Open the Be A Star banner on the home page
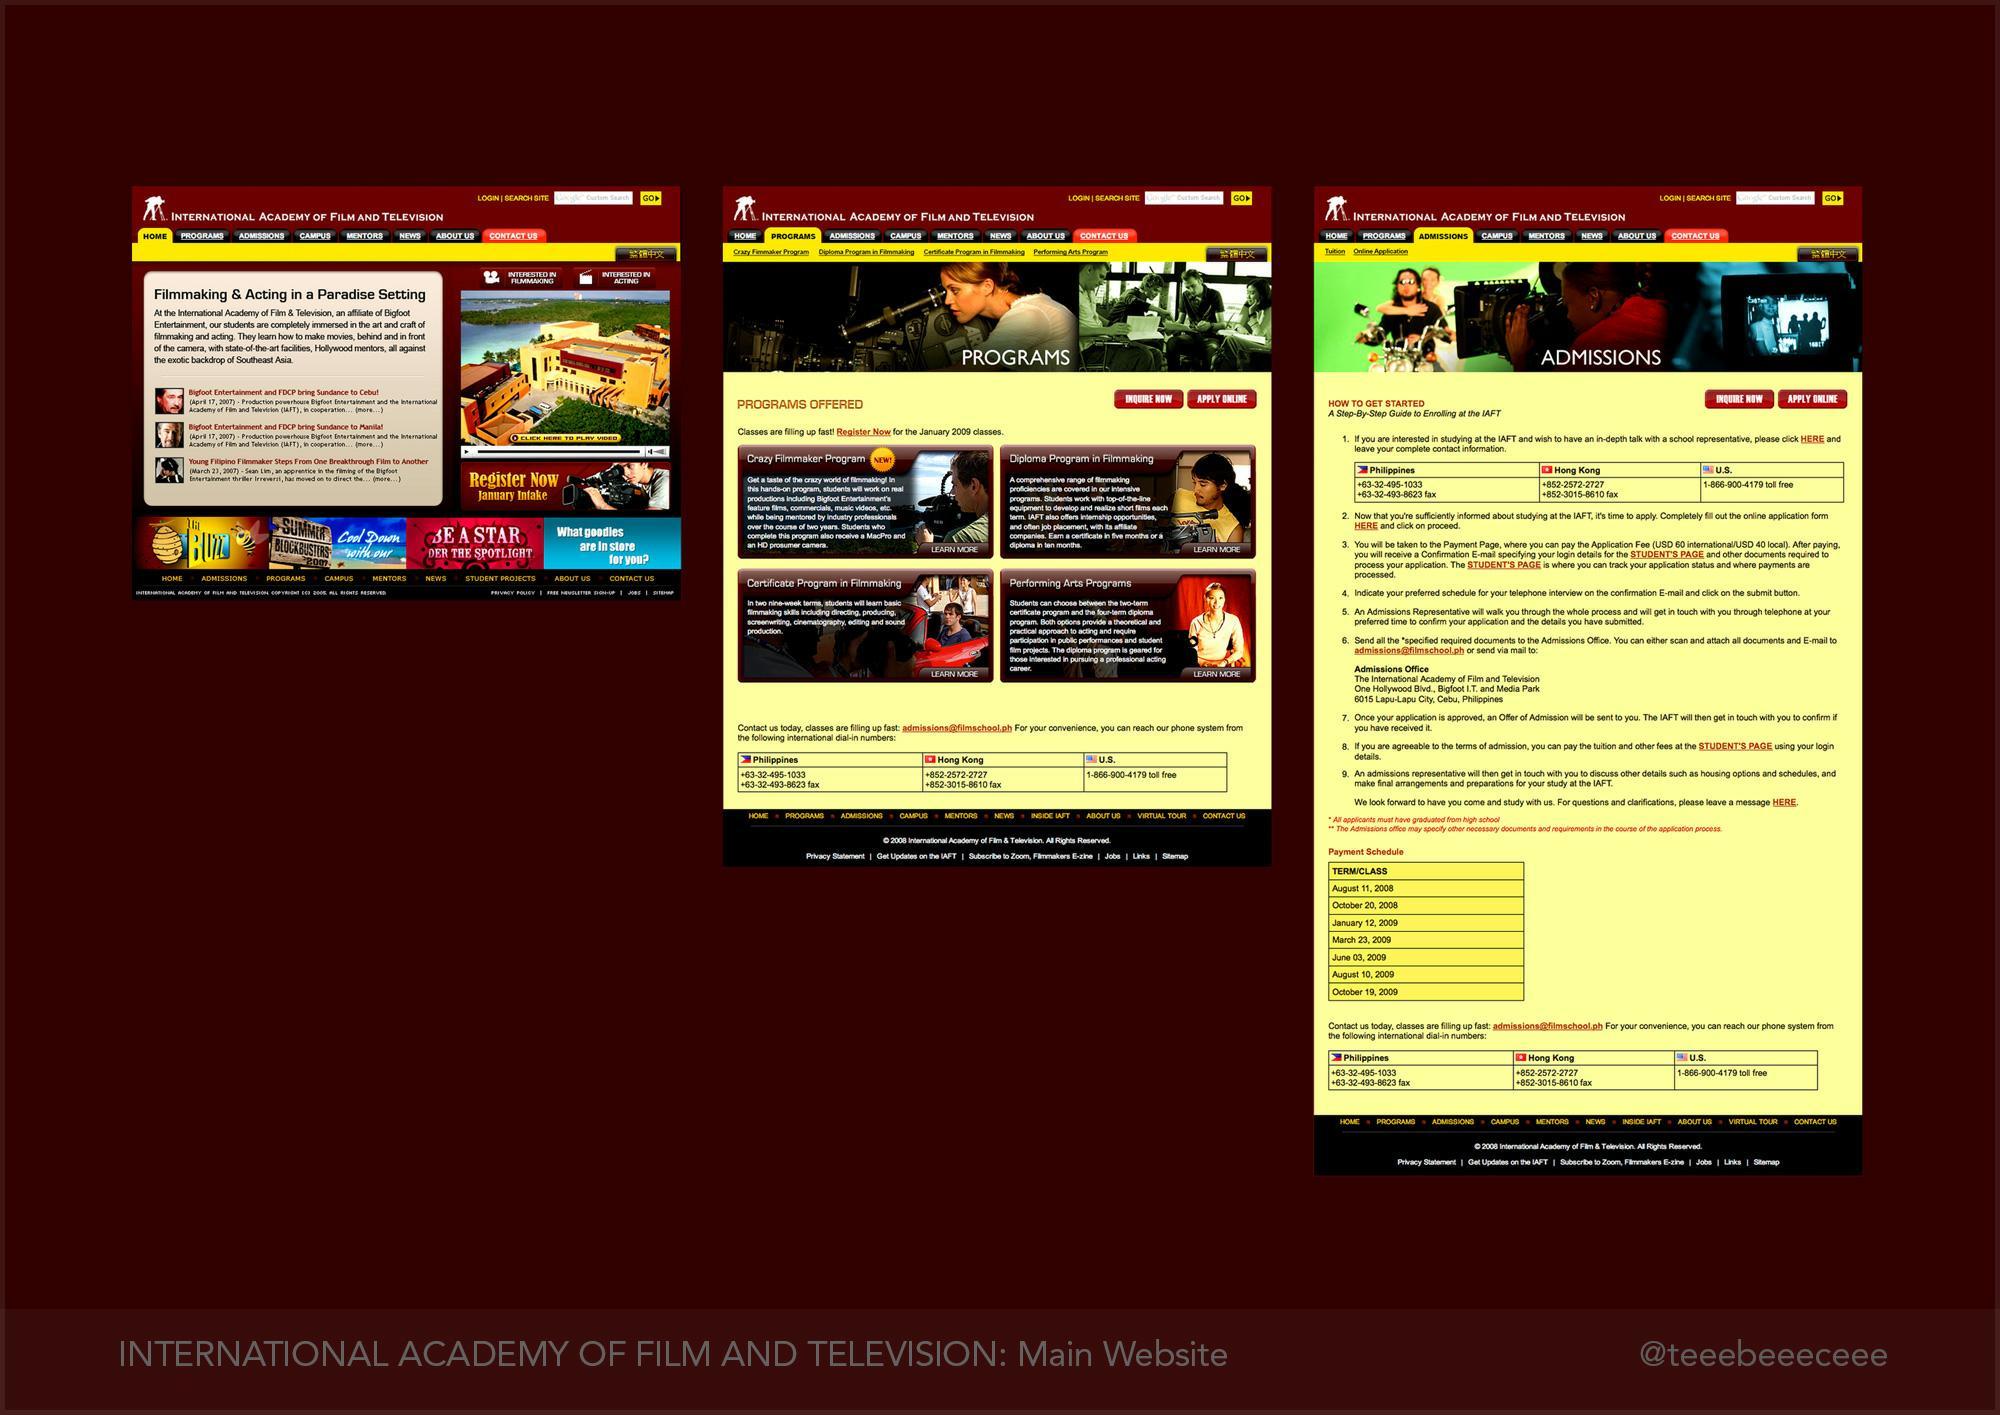 (x=476, y=543)
